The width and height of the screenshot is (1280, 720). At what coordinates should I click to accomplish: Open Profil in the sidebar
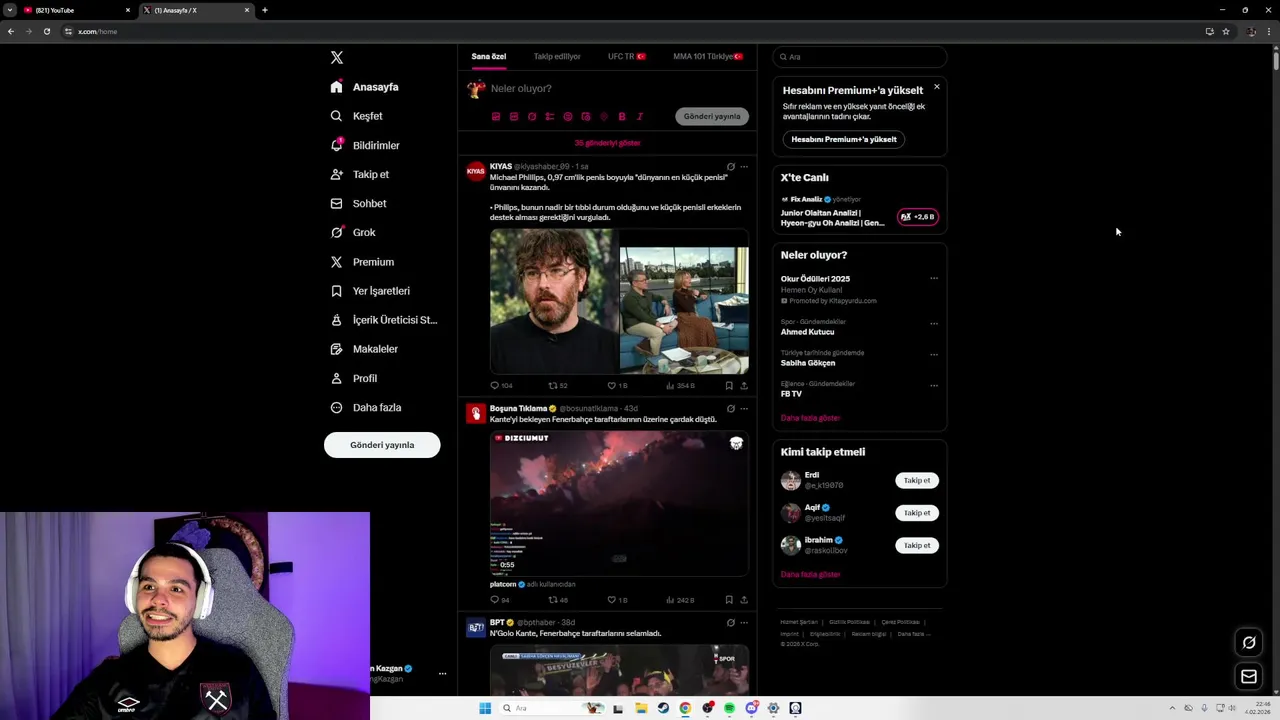point(354,378)
